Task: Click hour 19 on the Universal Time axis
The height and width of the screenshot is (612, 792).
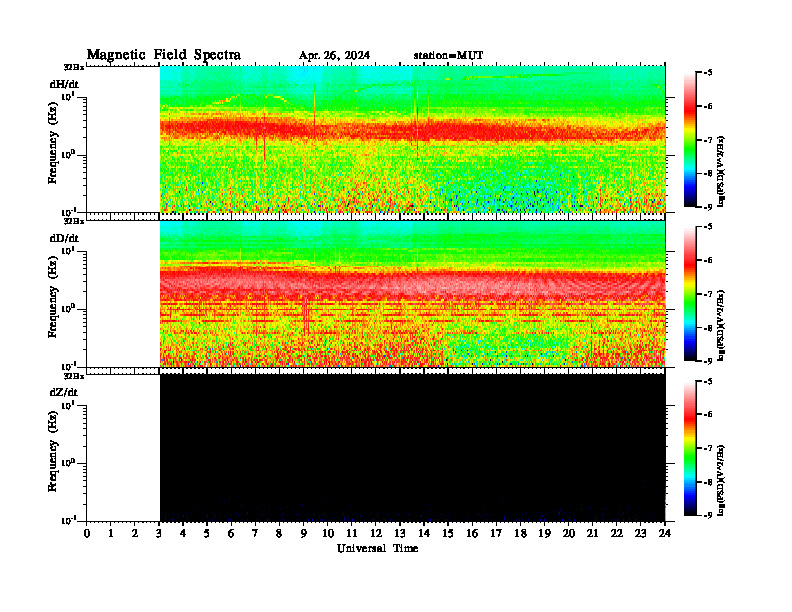Action: 544,533
